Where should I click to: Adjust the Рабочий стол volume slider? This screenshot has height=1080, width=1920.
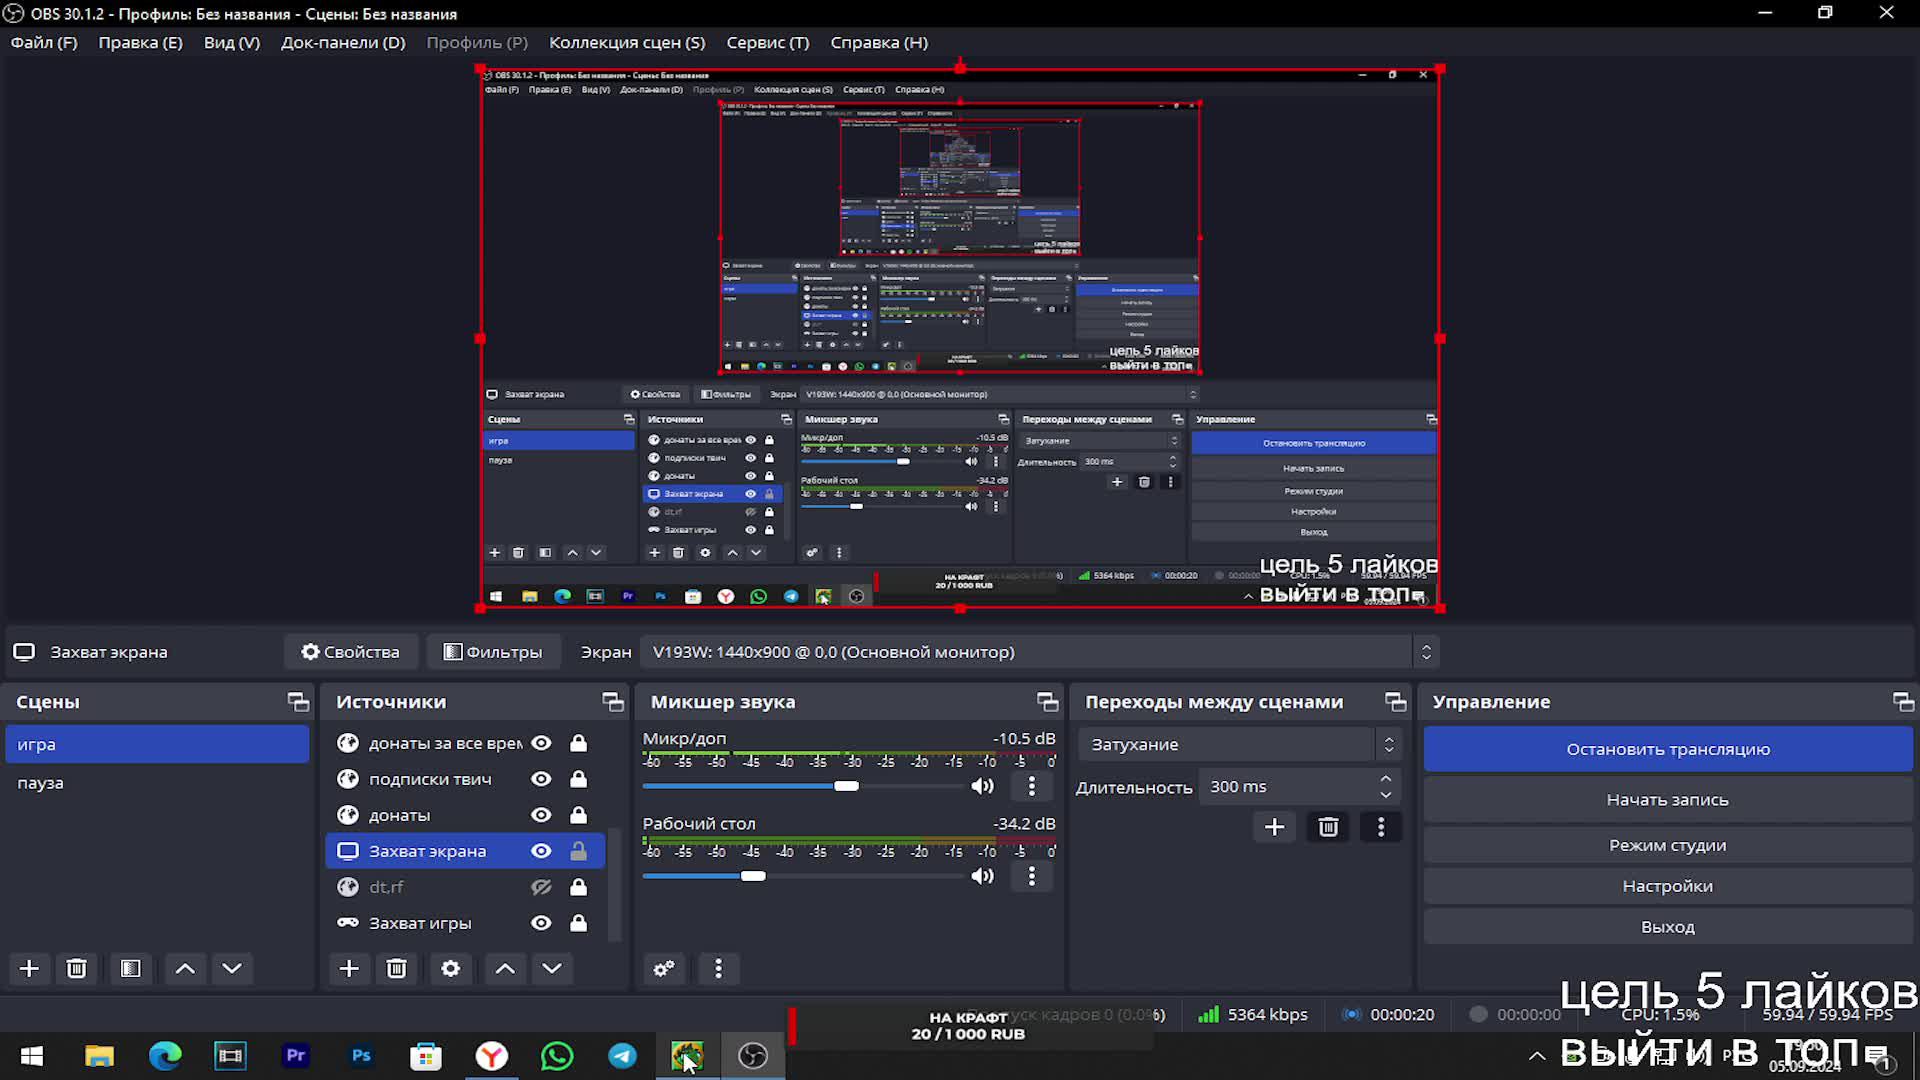[x=753, y=876]
